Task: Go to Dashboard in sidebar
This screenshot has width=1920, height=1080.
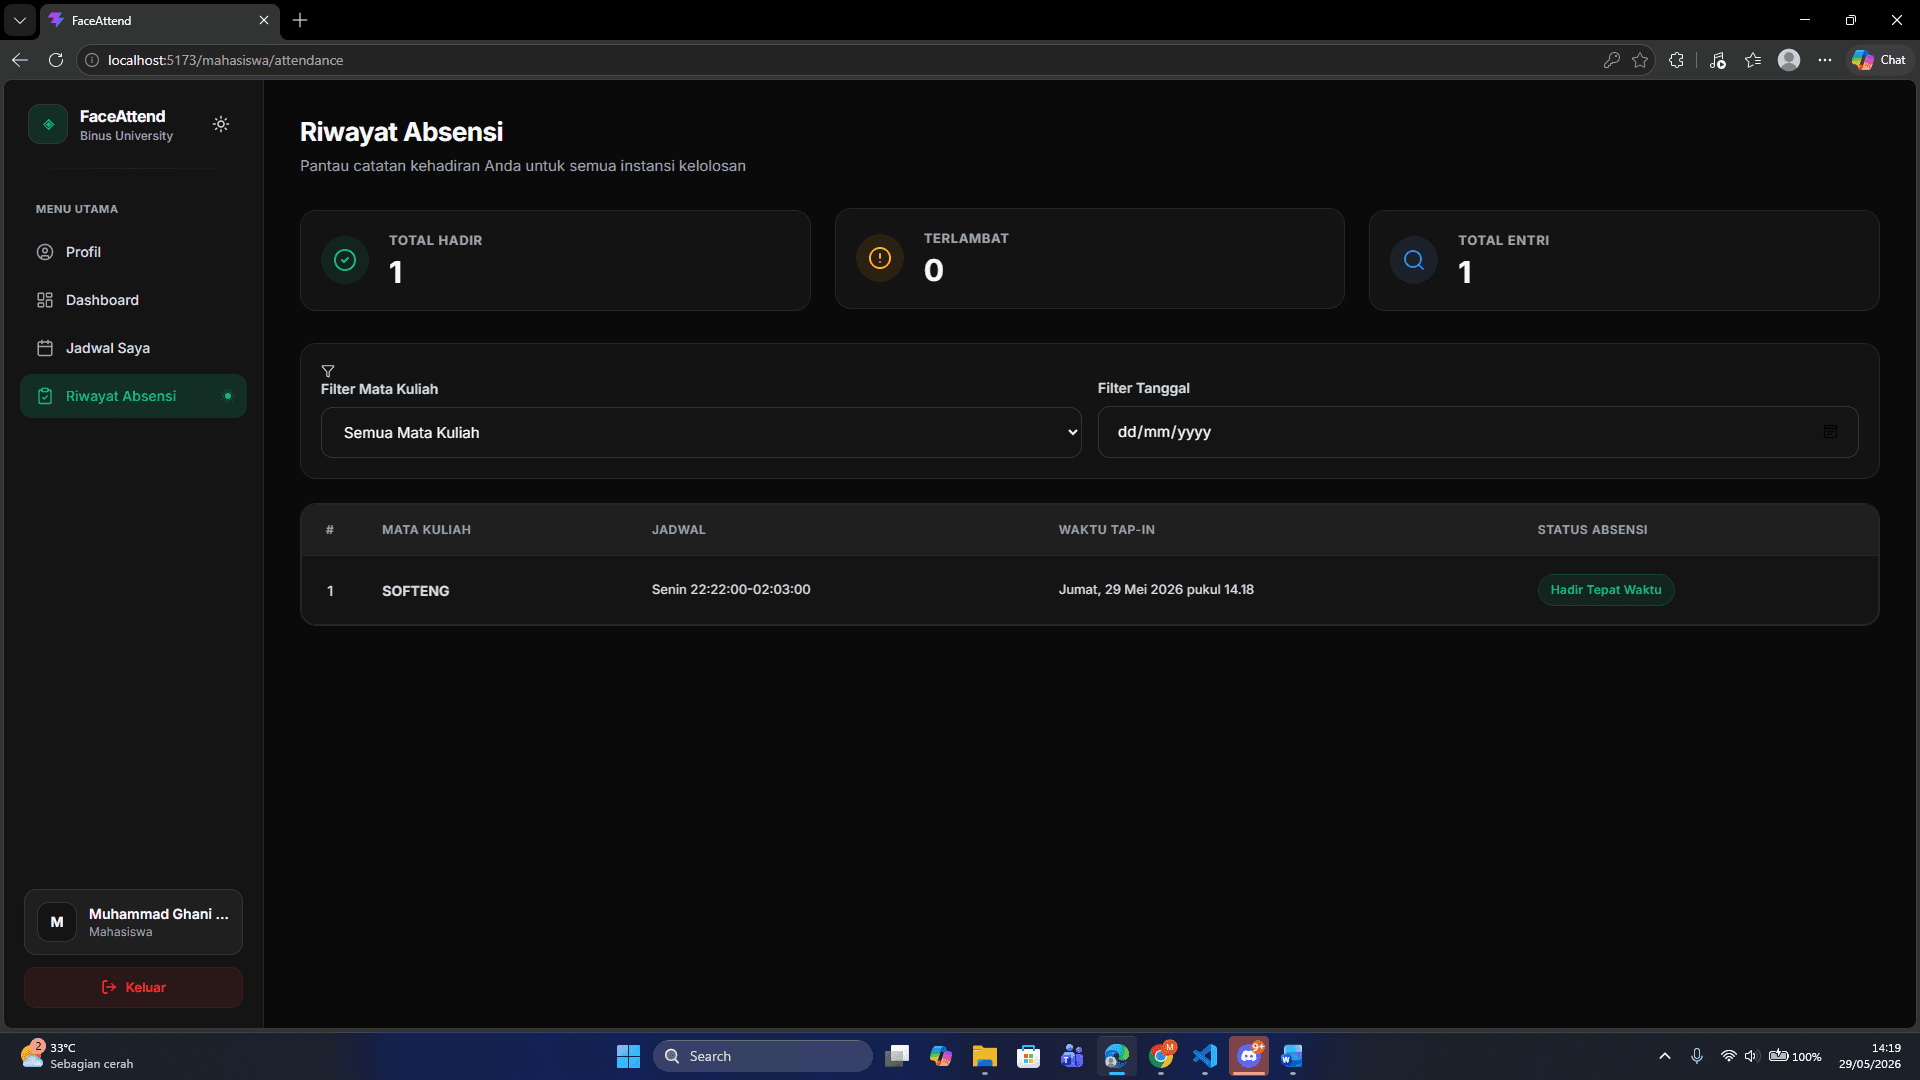Action: tap(133, 300)
